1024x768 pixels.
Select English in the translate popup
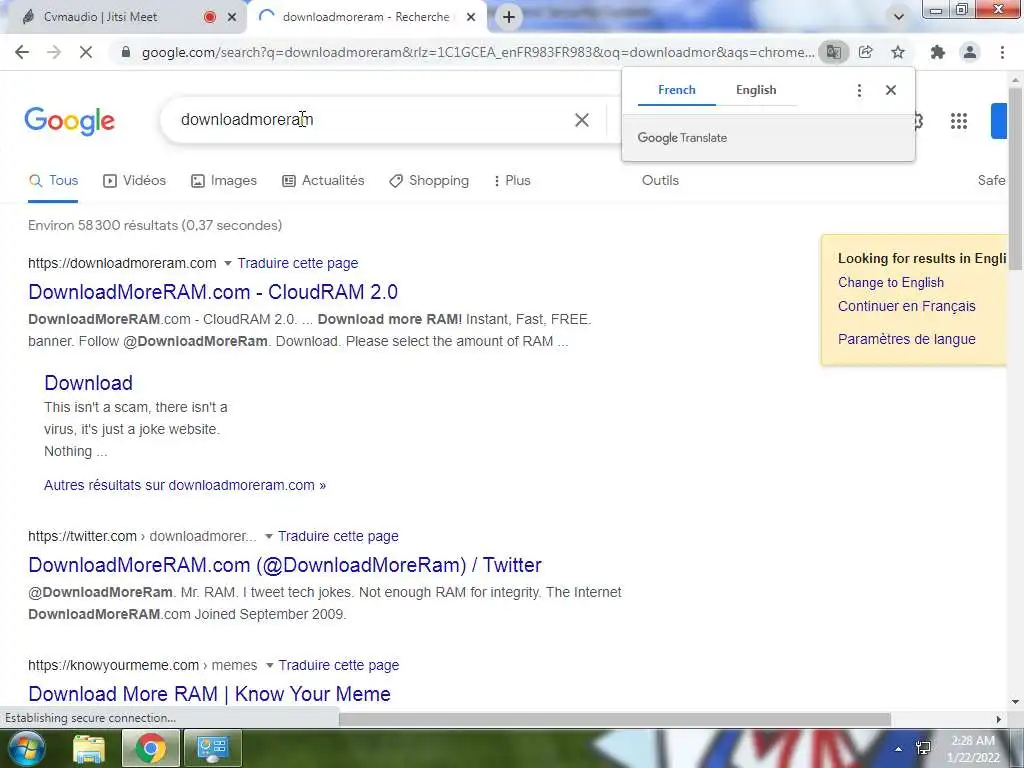pos(756,90)
